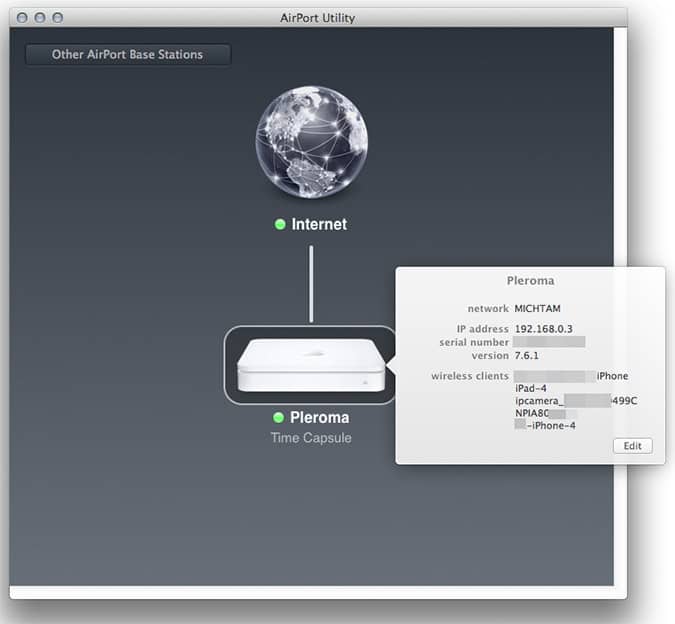The image size is (675, 624).
Task: Click the Internet label text
Action: click(319, 225)
